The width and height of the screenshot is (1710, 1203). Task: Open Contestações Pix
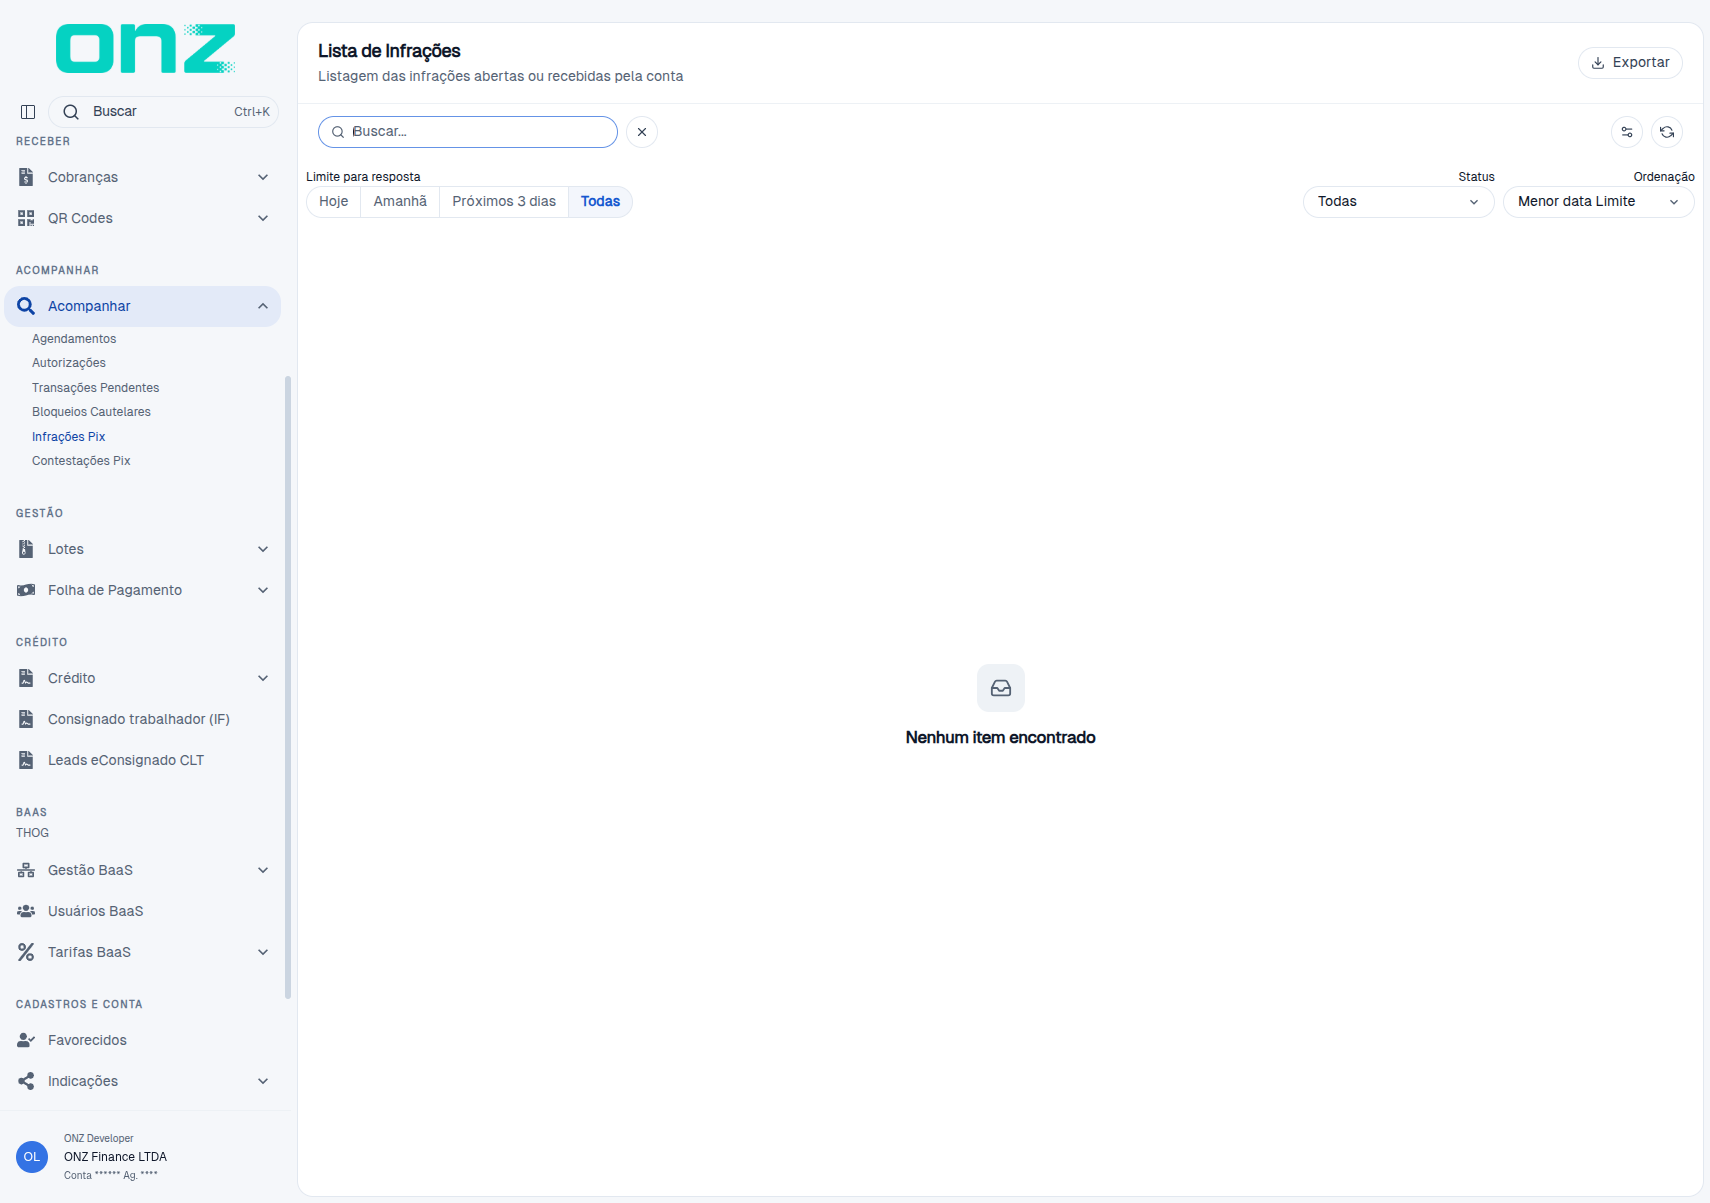[81, 461]
